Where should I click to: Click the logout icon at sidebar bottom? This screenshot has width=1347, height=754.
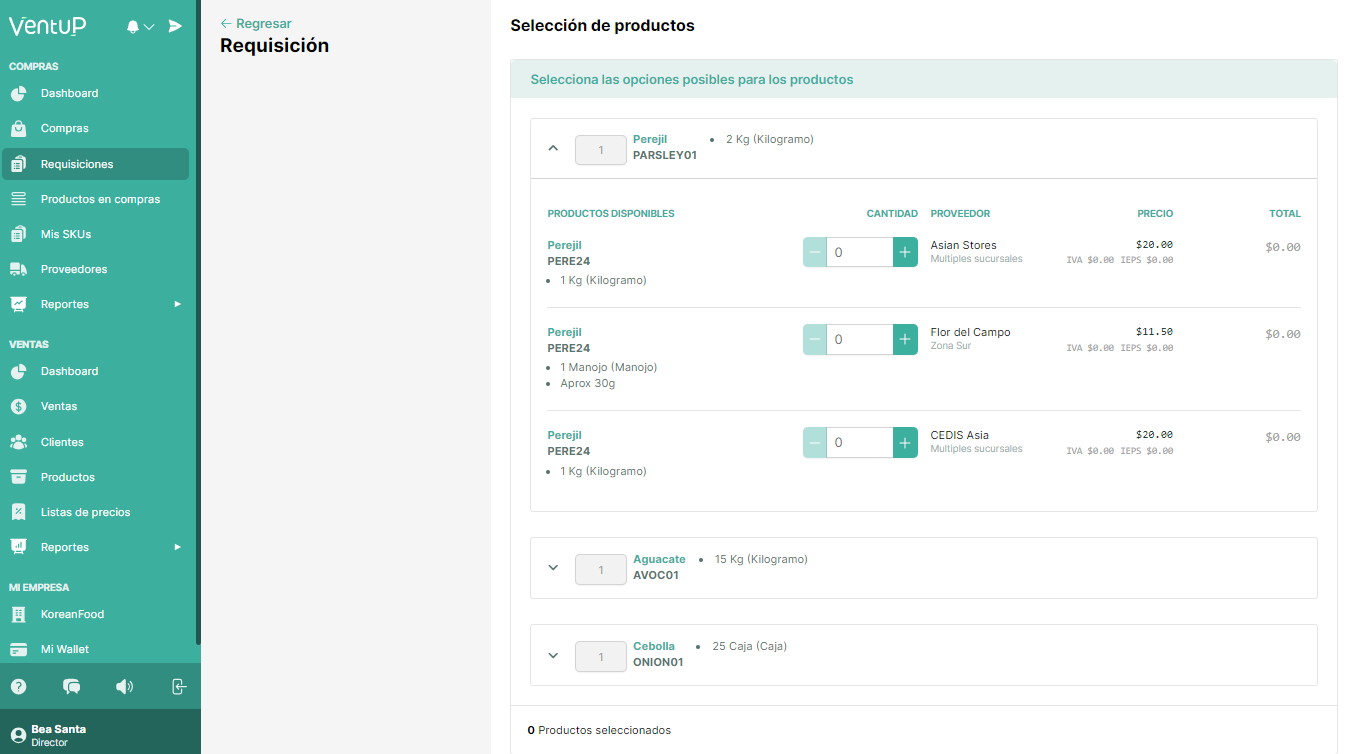pyautogui.click(x=178, y=687)
